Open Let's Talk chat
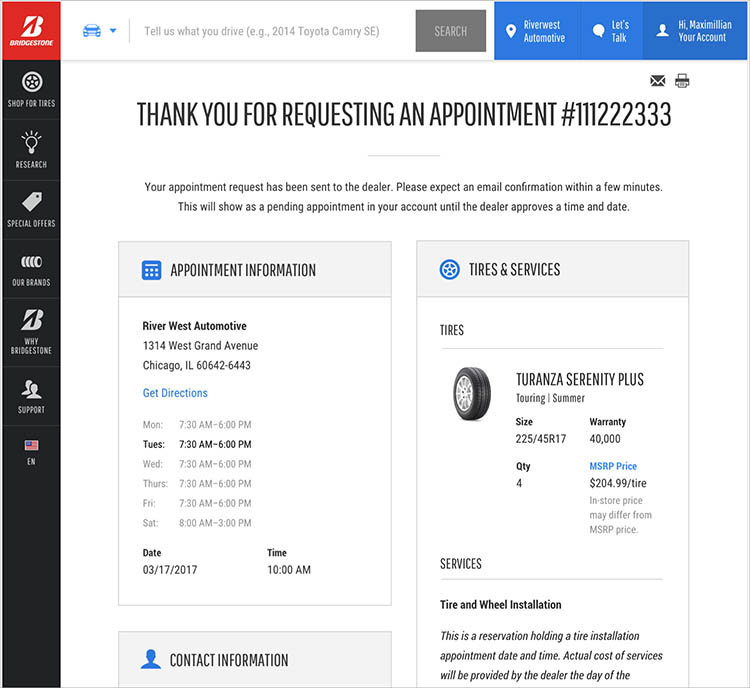This screenshot has height=688, width=750. tap(609, 31)
